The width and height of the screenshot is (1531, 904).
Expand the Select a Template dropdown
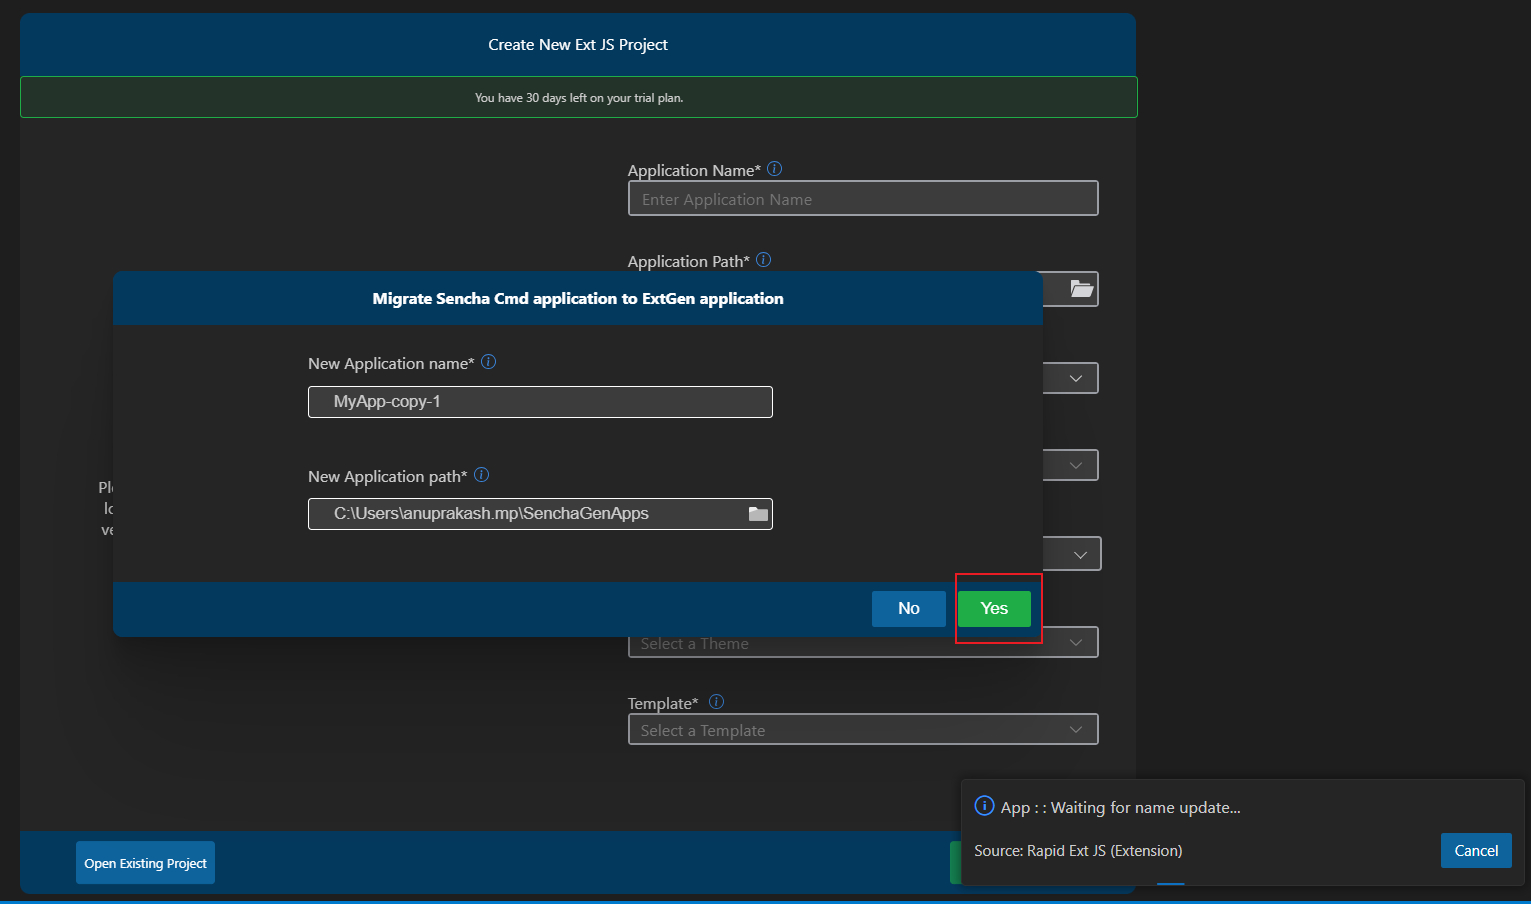coord(1075,730)
